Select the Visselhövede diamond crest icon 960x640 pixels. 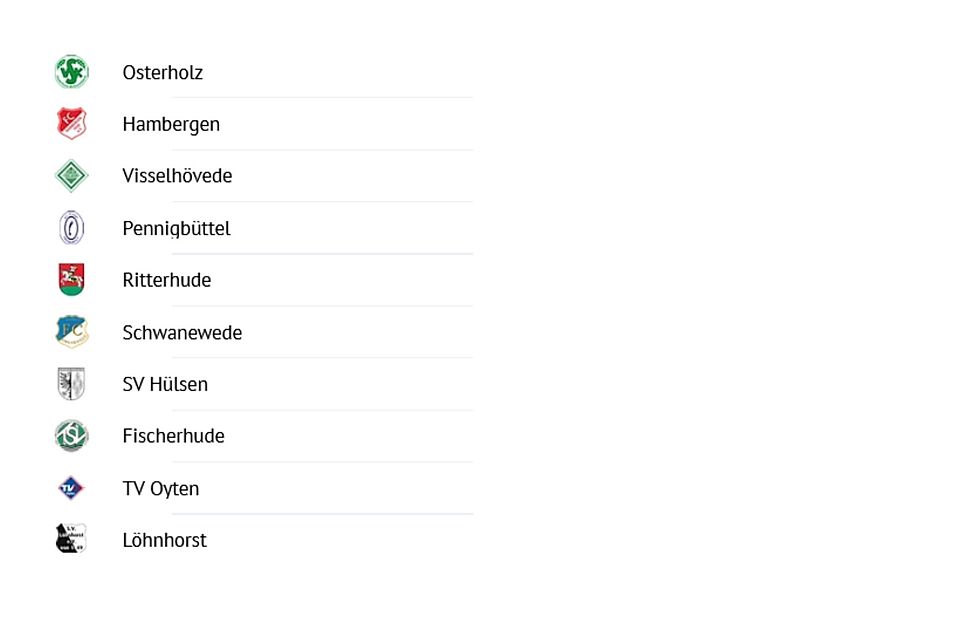(71, 176)
